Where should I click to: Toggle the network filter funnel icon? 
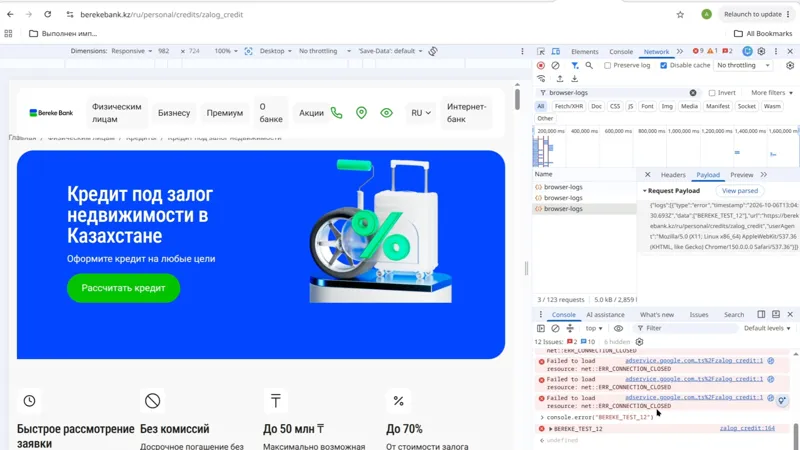click(574, 65)
